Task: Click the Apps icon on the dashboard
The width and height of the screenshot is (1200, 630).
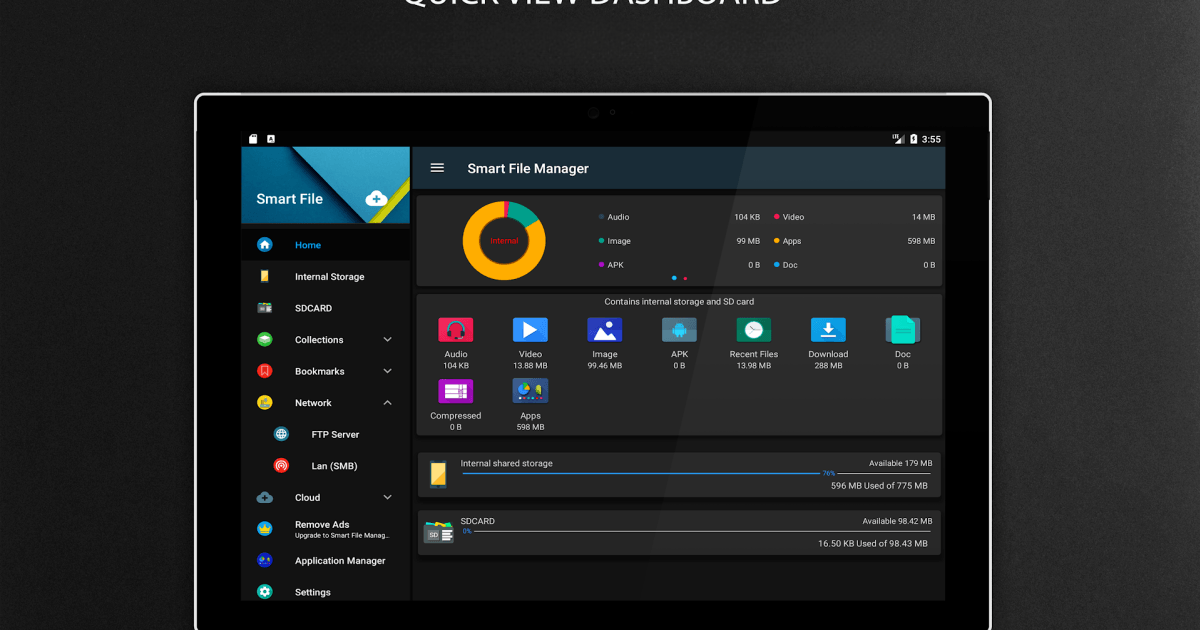Action: point(530,390)
